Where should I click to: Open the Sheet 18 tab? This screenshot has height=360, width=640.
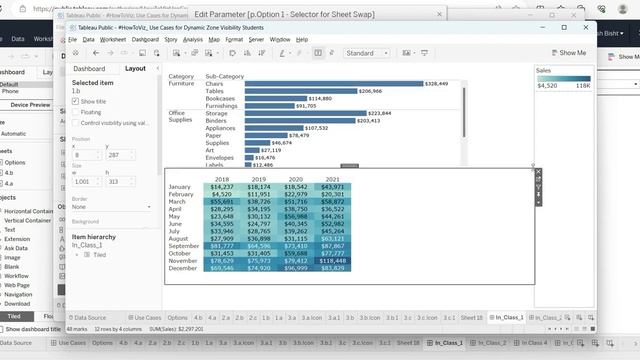472,318
